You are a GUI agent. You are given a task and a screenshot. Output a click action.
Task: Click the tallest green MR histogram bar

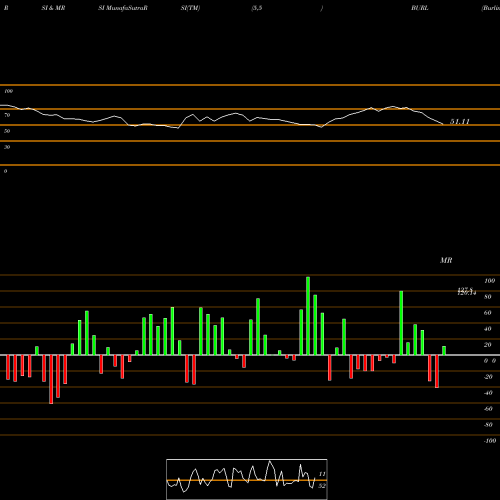coord(308,316)
